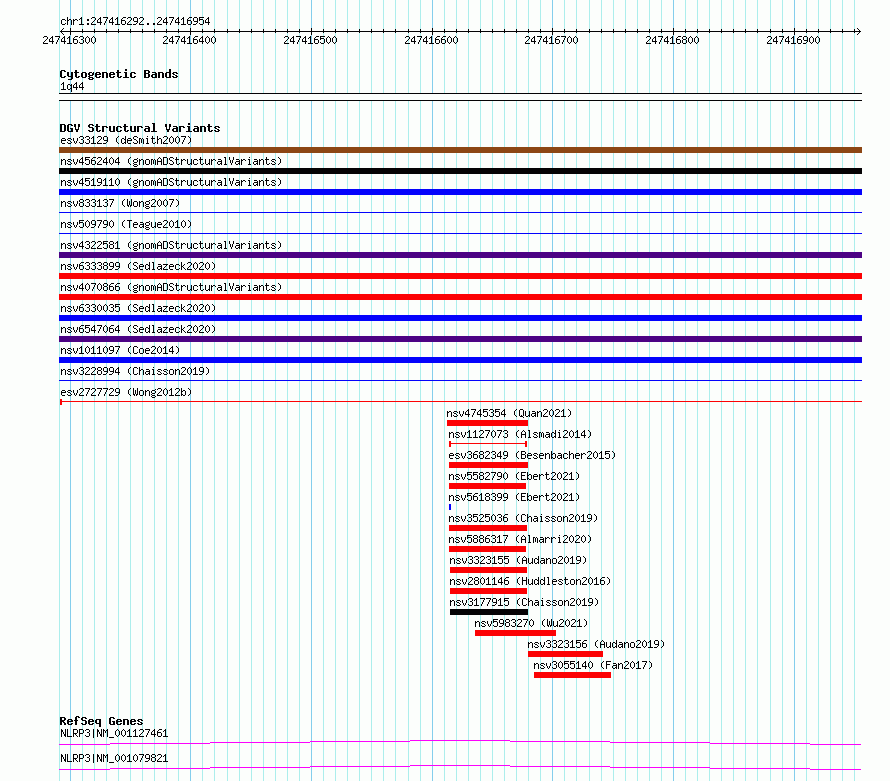Select the red nsv3055140 variant bar
The height and width of the screenshot is (781, 890).
573,675
